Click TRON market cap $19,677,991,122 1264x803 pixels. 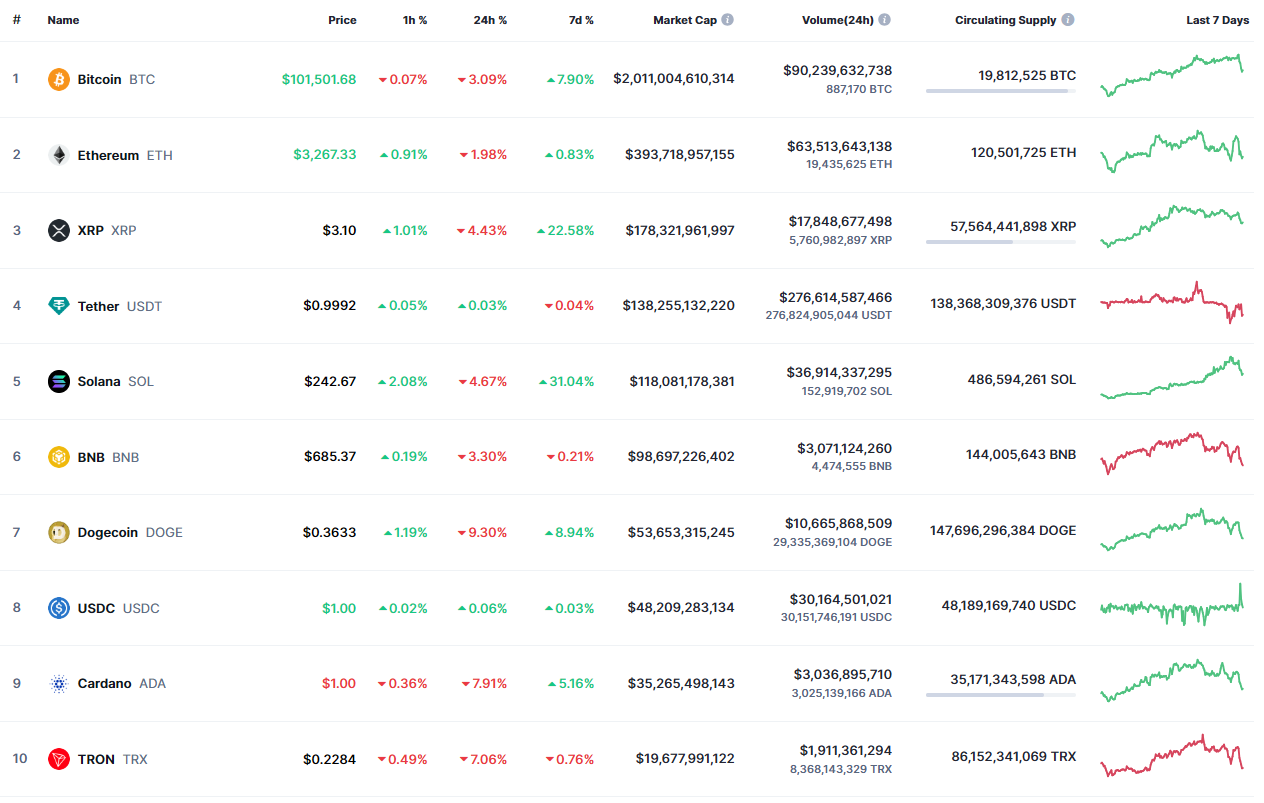[685, 759]
